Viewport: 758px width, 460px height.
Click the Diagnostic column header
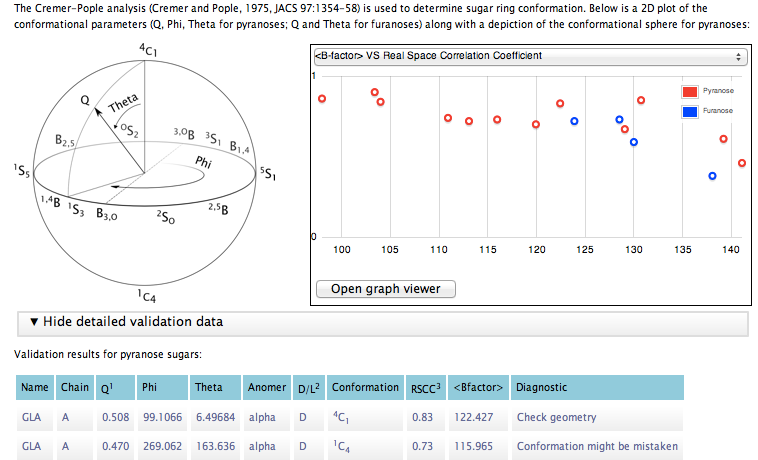(x=596, y=388)
